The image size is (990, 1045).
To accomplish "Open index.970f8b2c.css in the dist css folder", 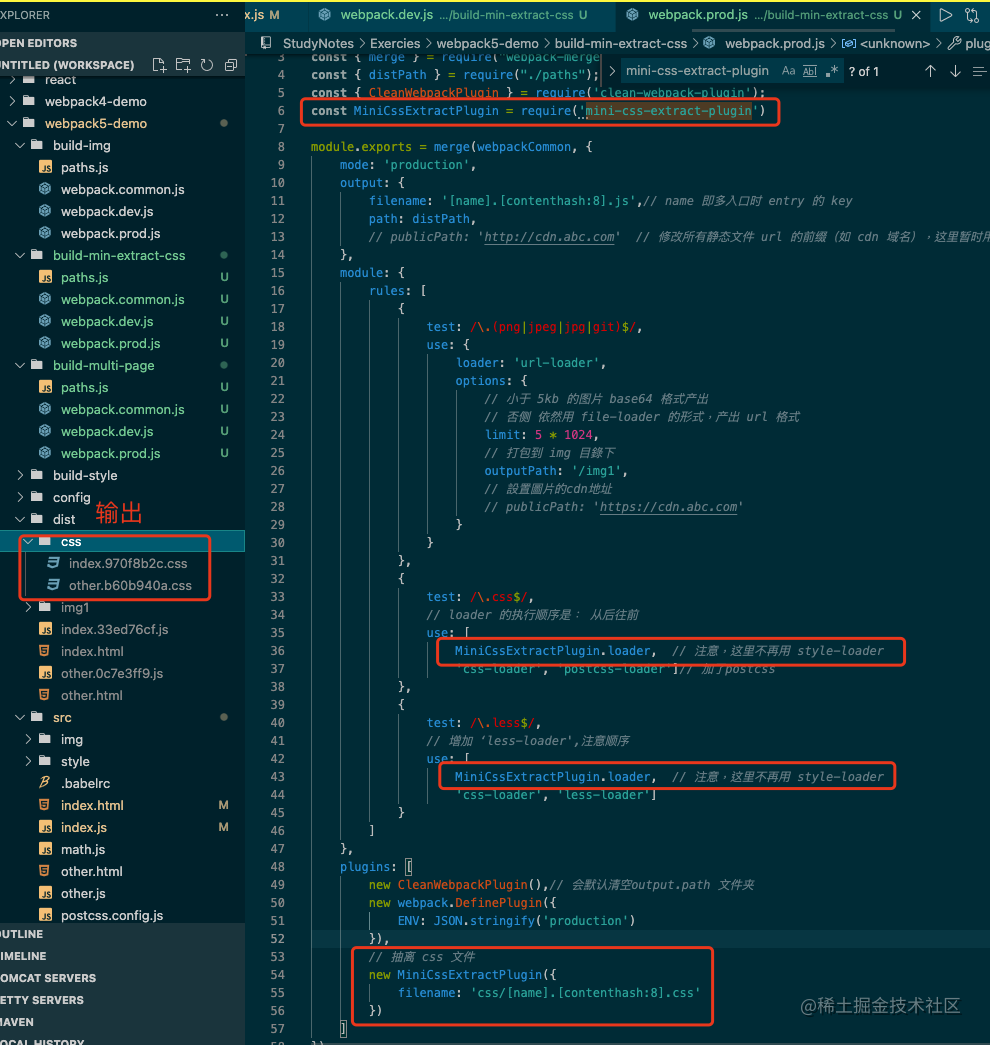I will click(x=128, y=563).
